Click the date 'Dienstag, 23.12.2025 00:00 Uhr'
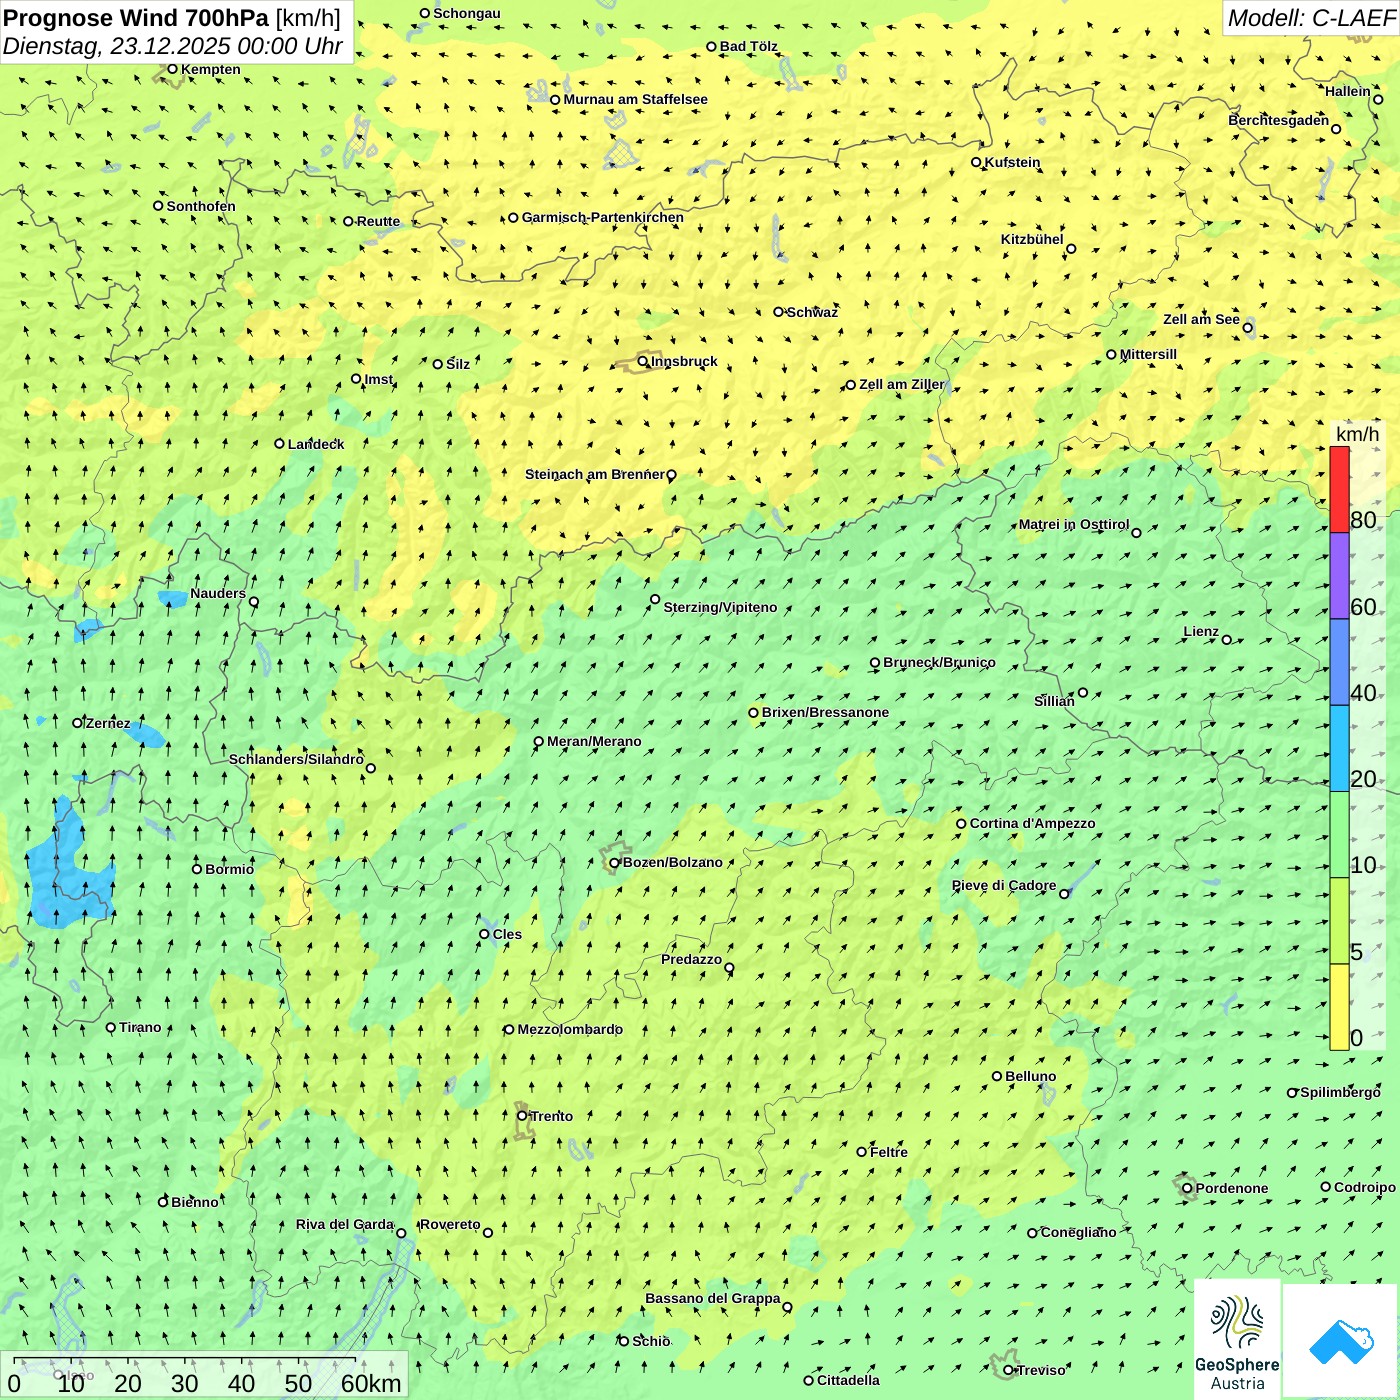The height and width of the screenshot is (1400, 1400). (173, 46)
